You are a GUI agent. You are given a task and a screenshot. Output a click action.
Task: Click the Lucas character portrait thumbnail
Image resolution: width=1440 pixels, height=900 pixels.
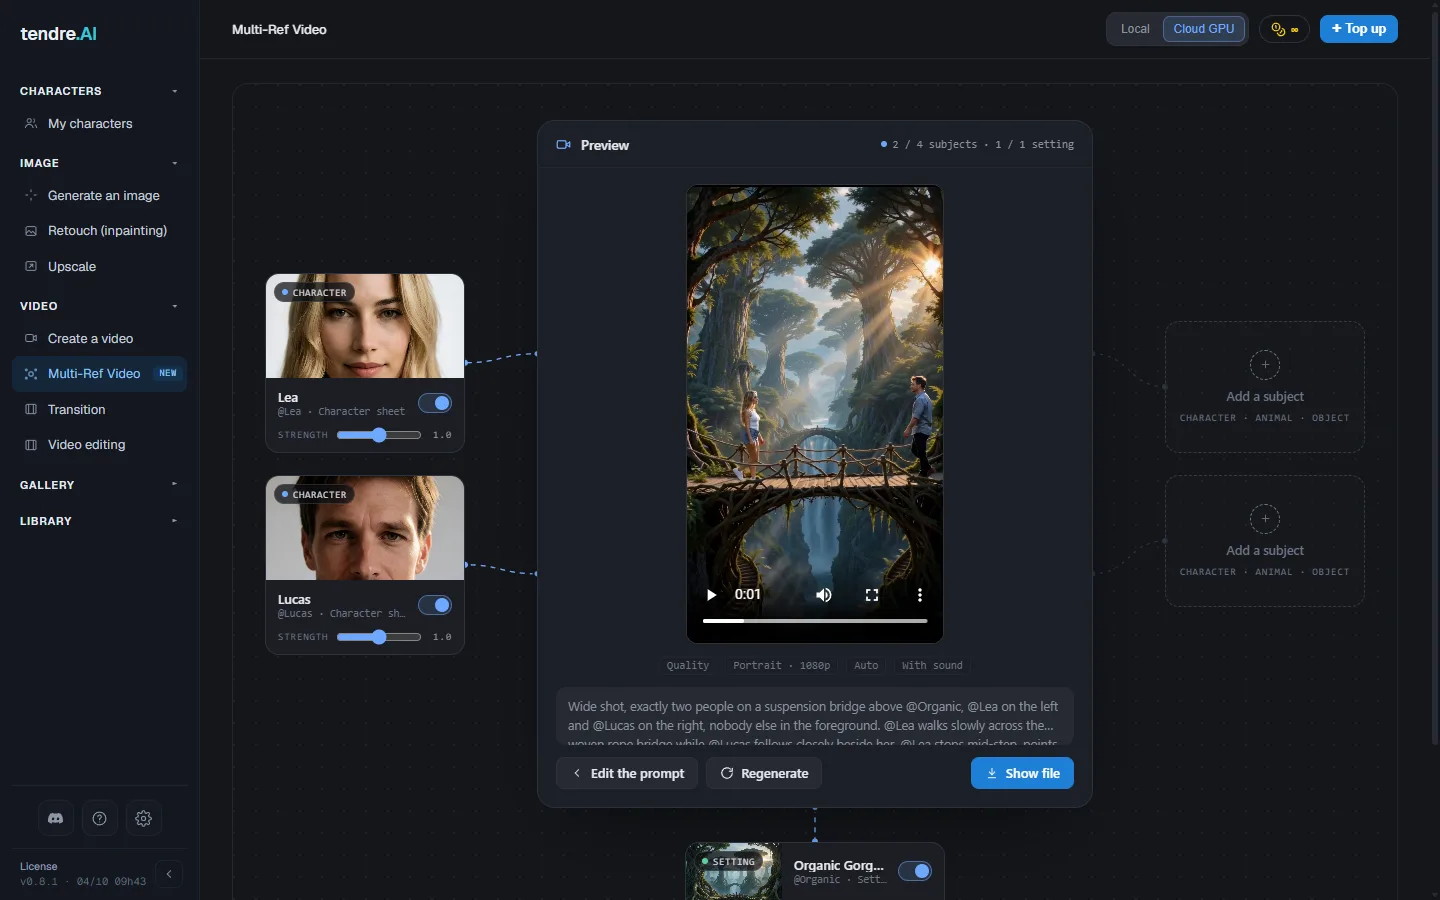point(365,528)
